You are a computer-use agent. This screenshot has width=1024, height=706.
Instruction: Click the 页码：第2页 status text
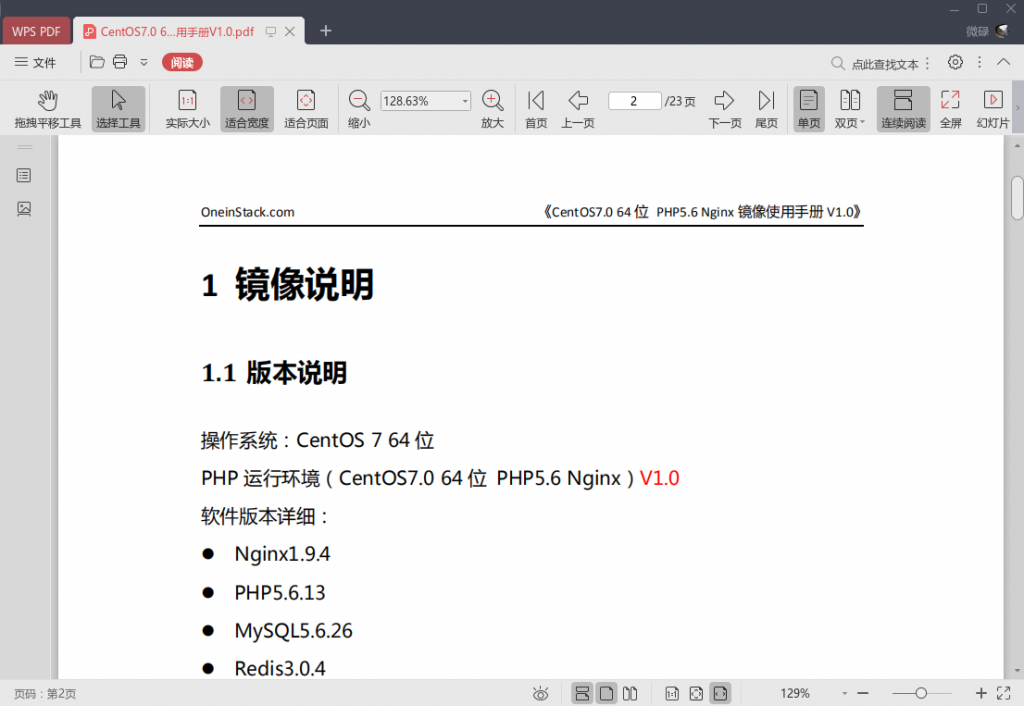44,694
